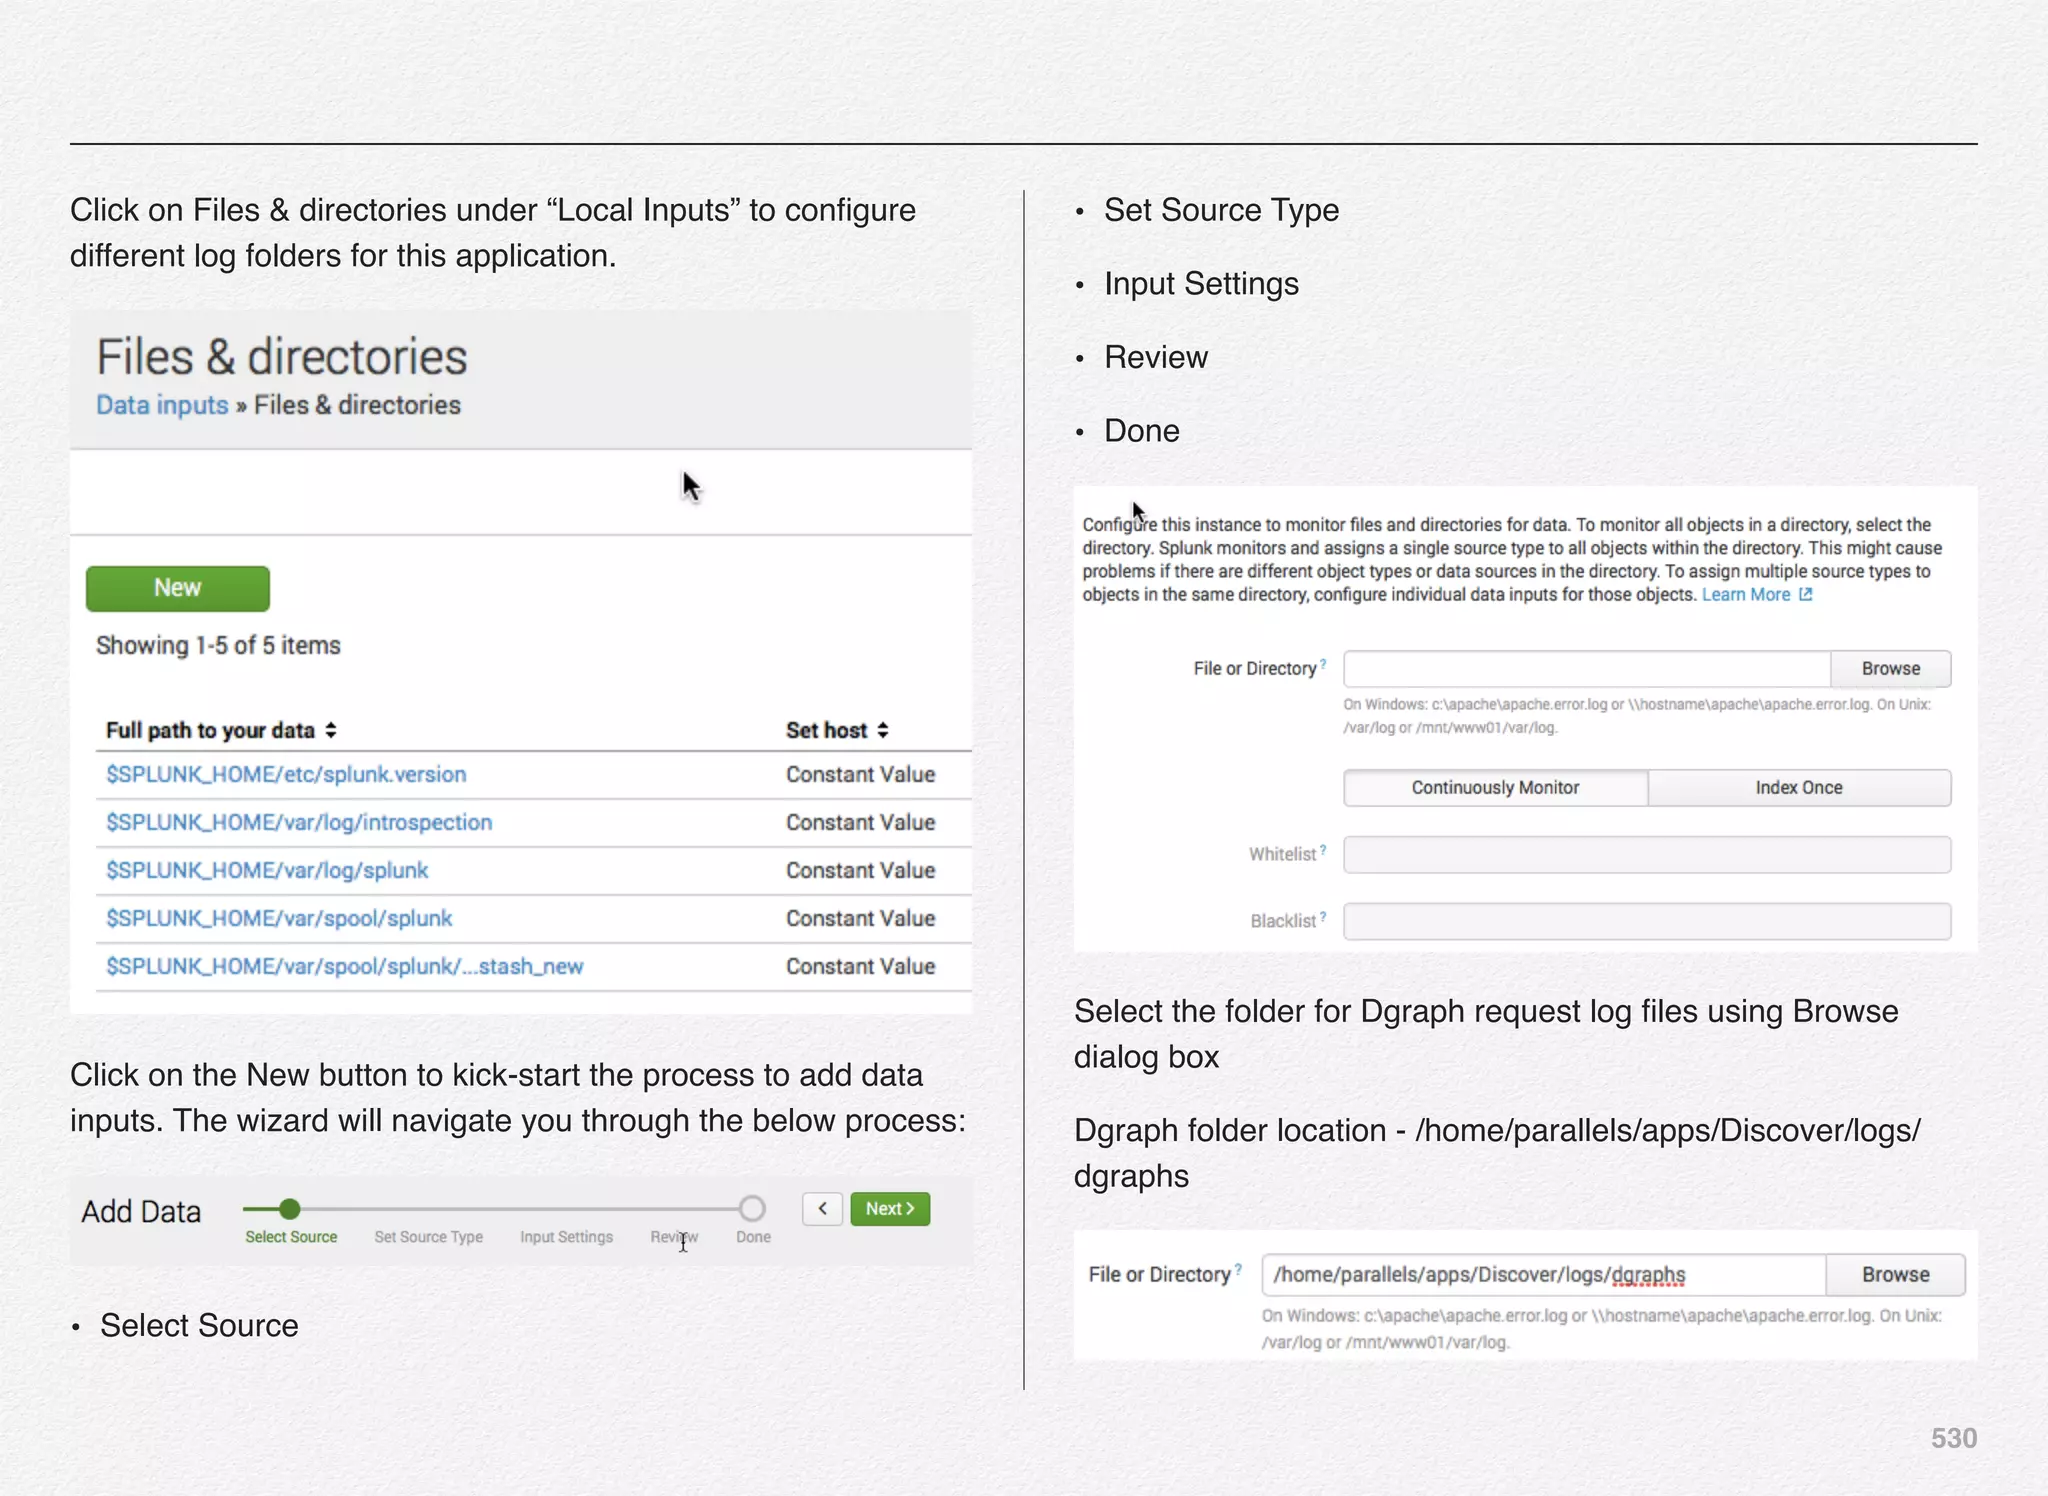Select the Set Source Type wizard step
2048x1496 pixels.
tap(428, 1237)
